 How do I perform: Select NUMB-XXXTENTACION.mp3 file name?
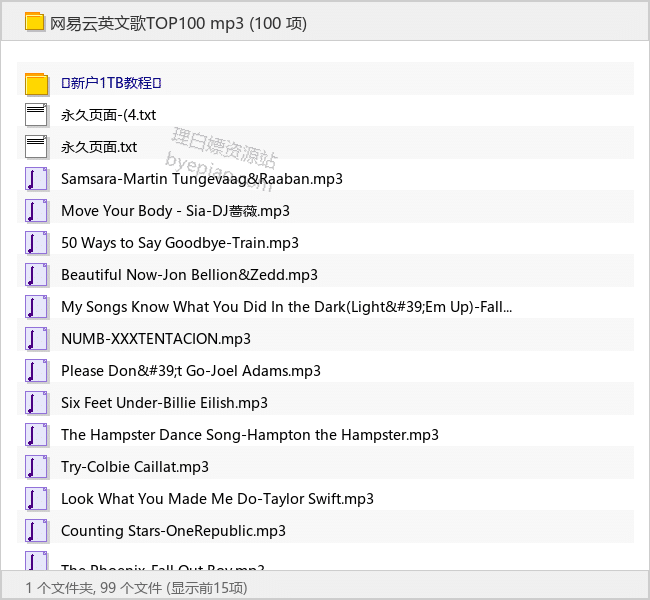pos(156,339)
